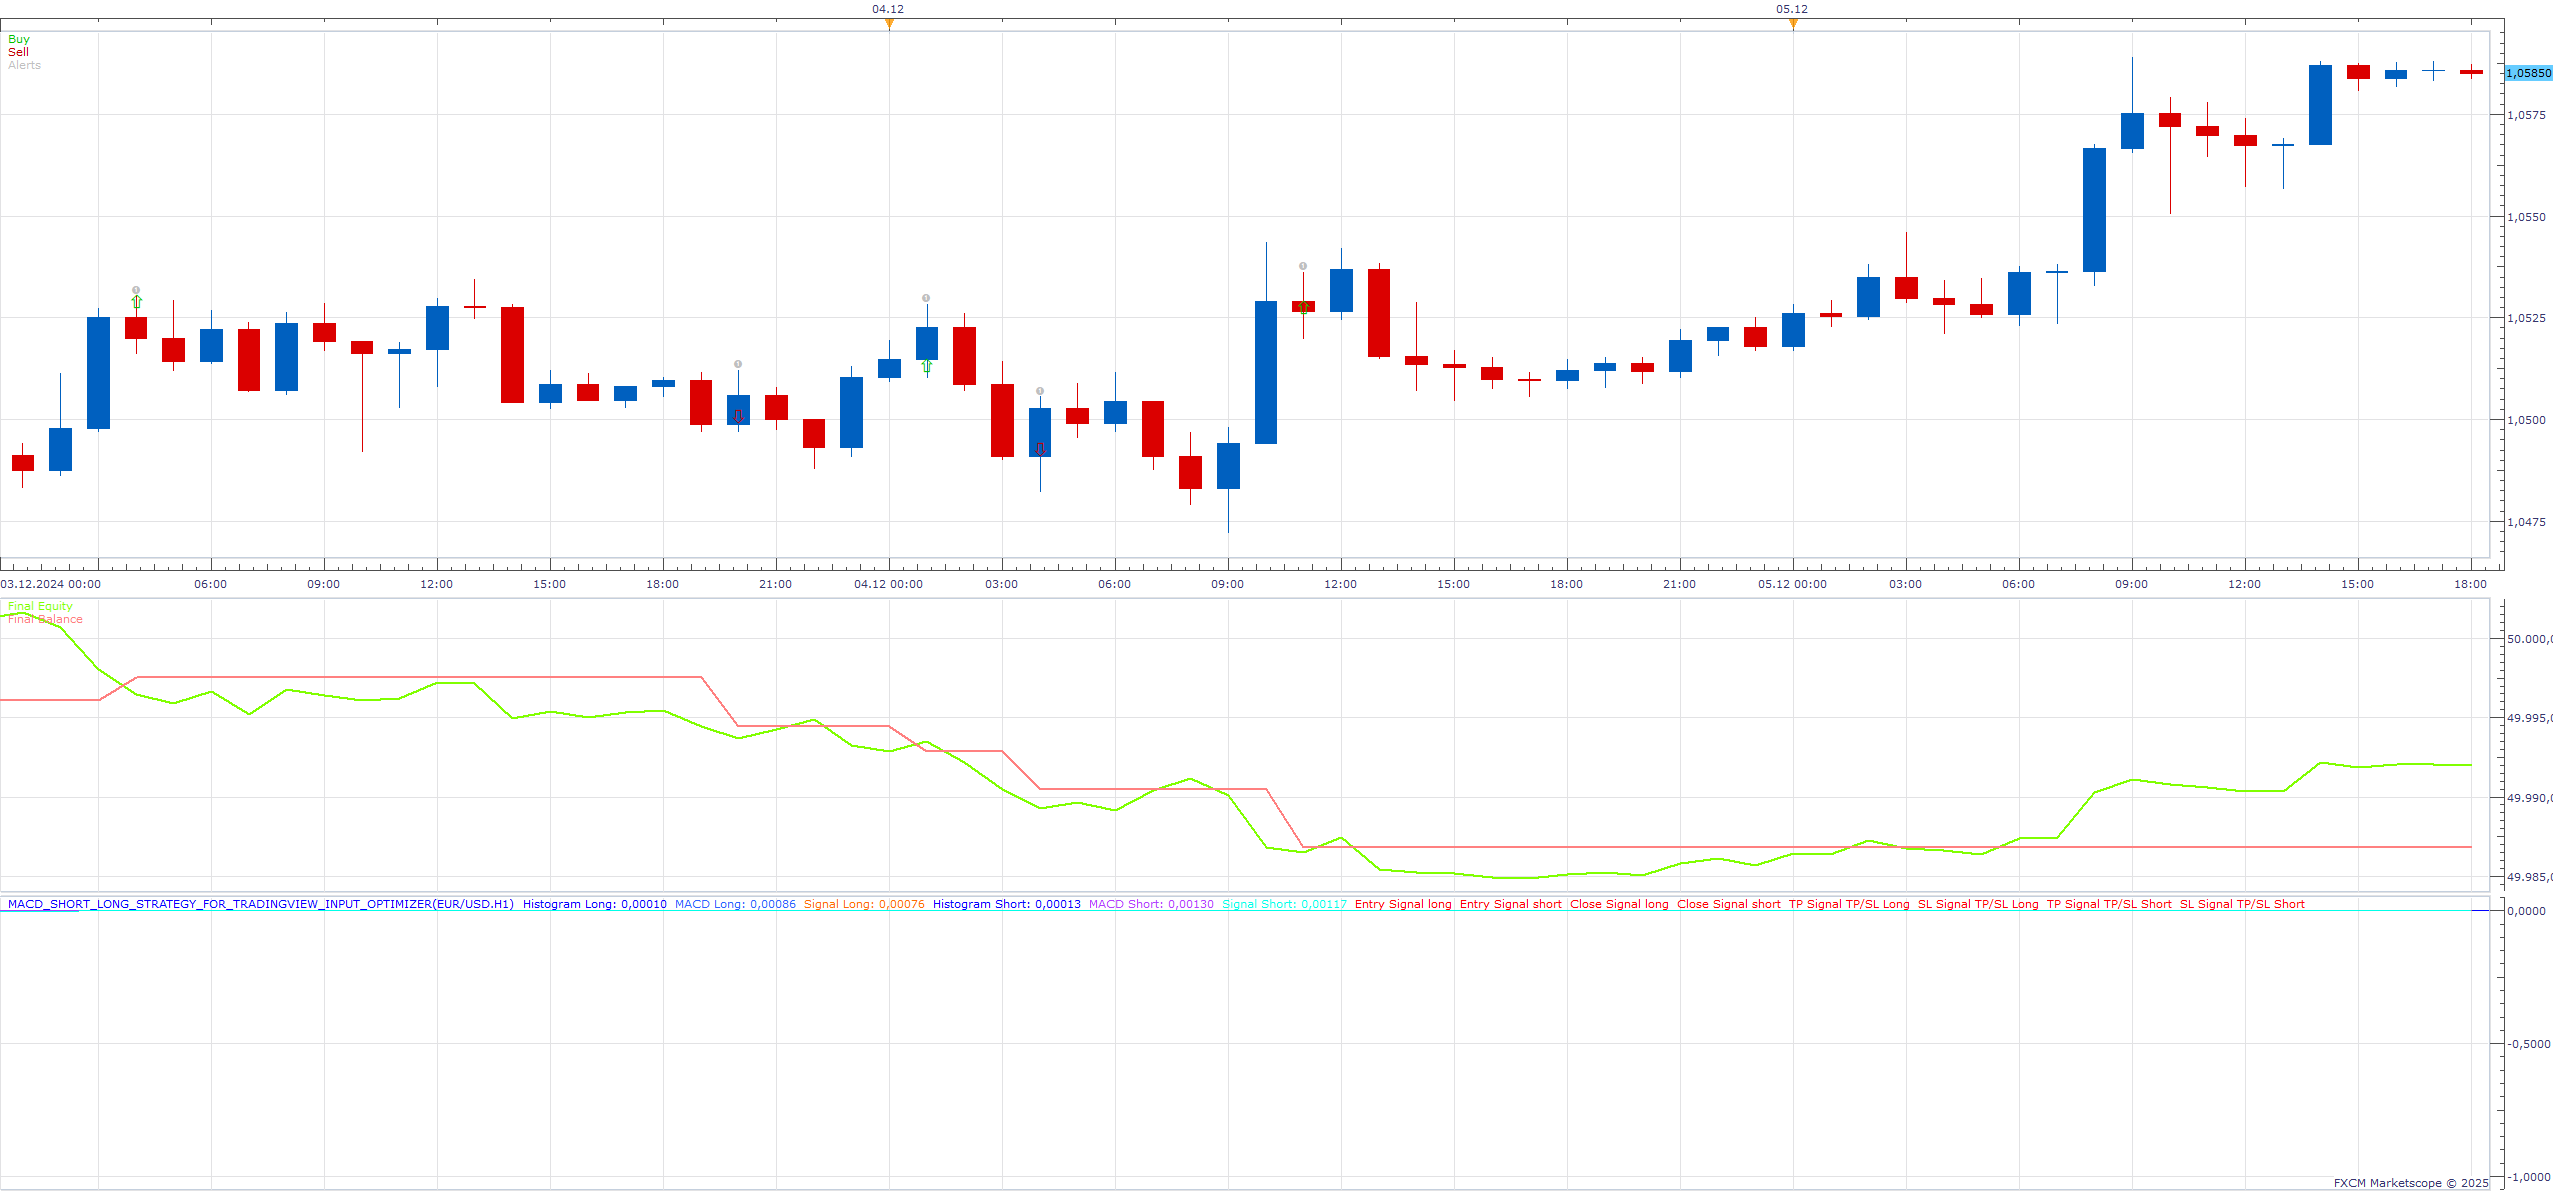Viewport: 2555px width, 1191px height.
Task: Click the alert dot above the 04.12 11:00 candle
Action: 1303,266
